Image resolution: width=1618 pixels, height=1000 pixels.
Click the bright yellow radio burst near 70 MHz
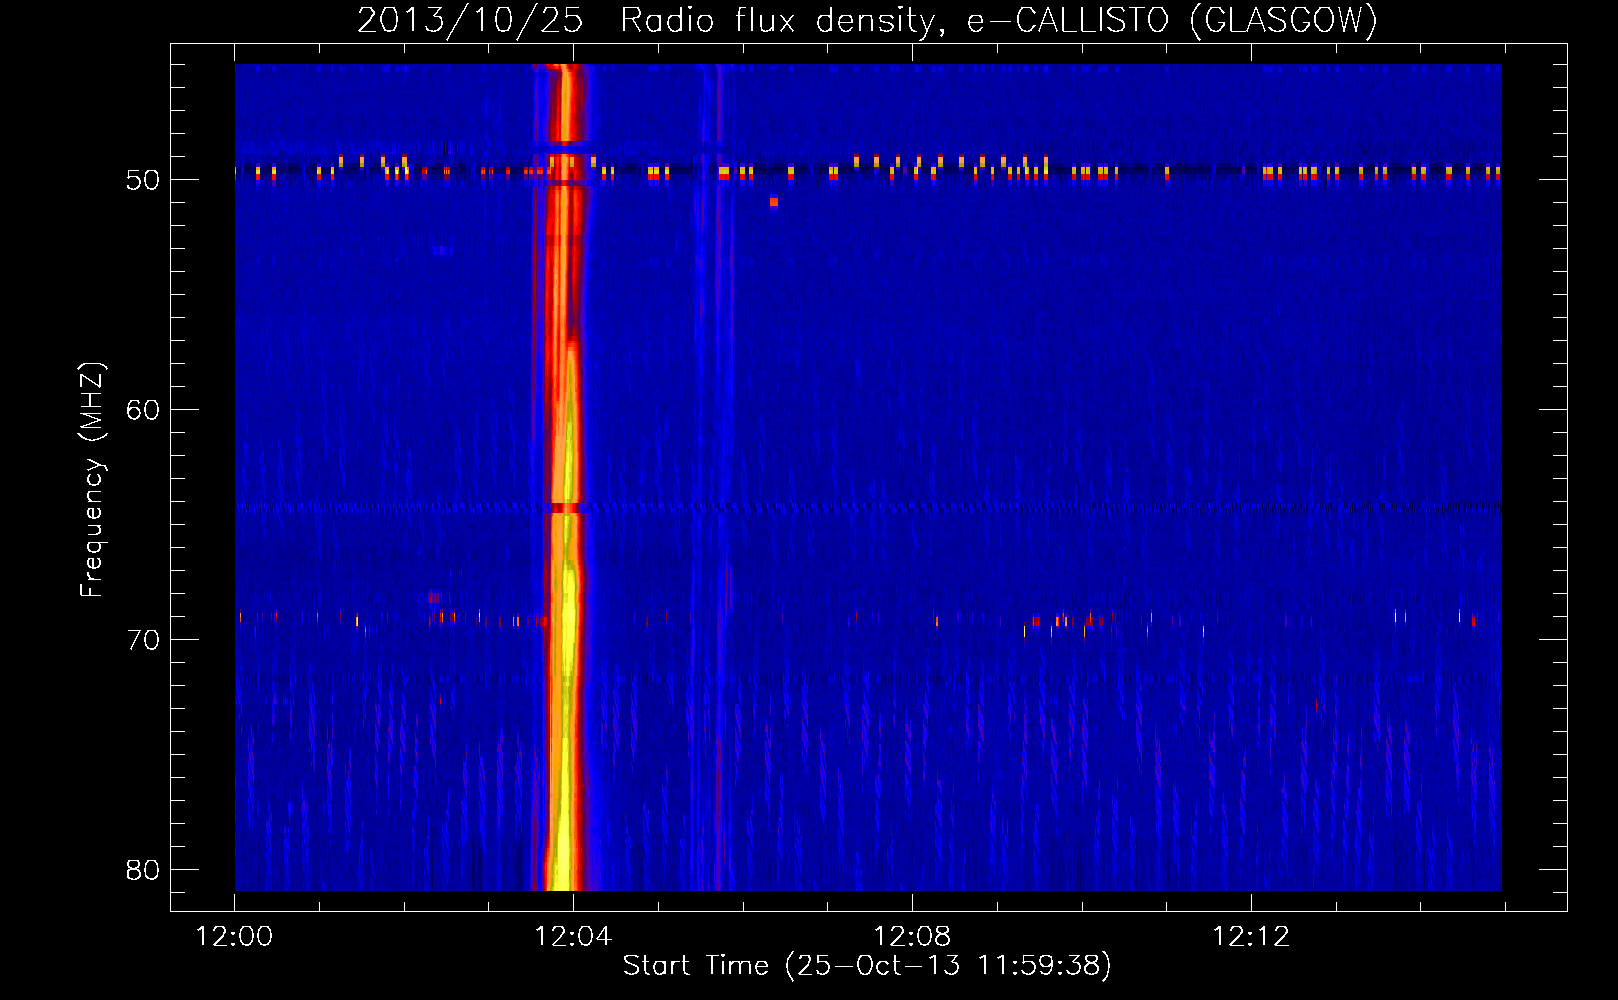point(567,640)
